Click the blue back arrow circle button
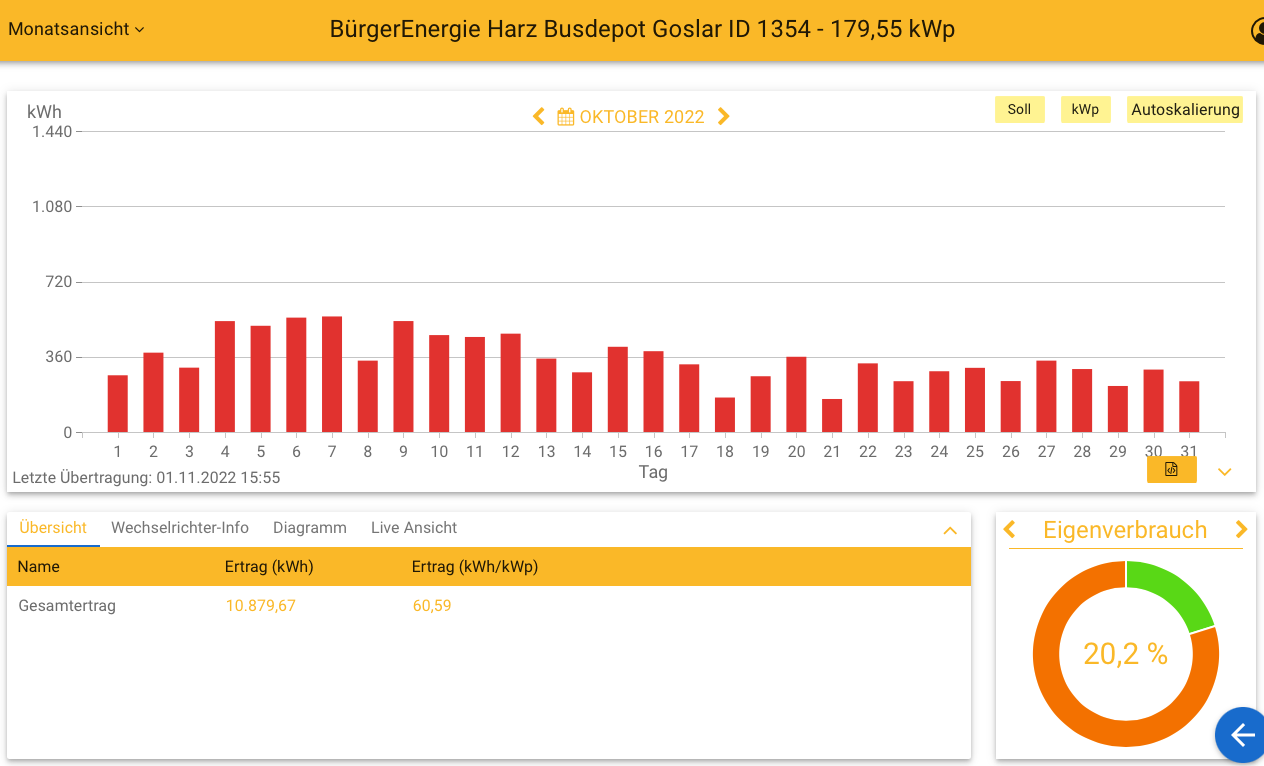 click(x=1240, y=735)
